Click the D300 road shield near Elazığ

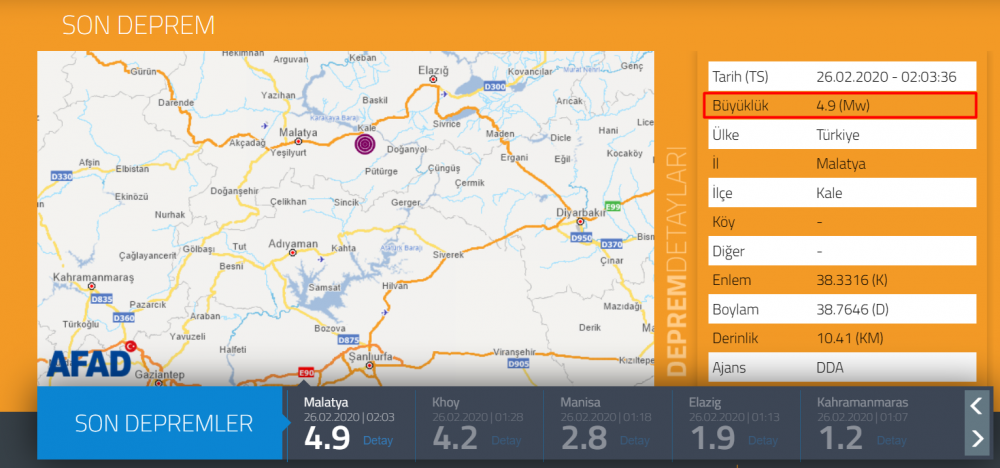coord(493,88)
